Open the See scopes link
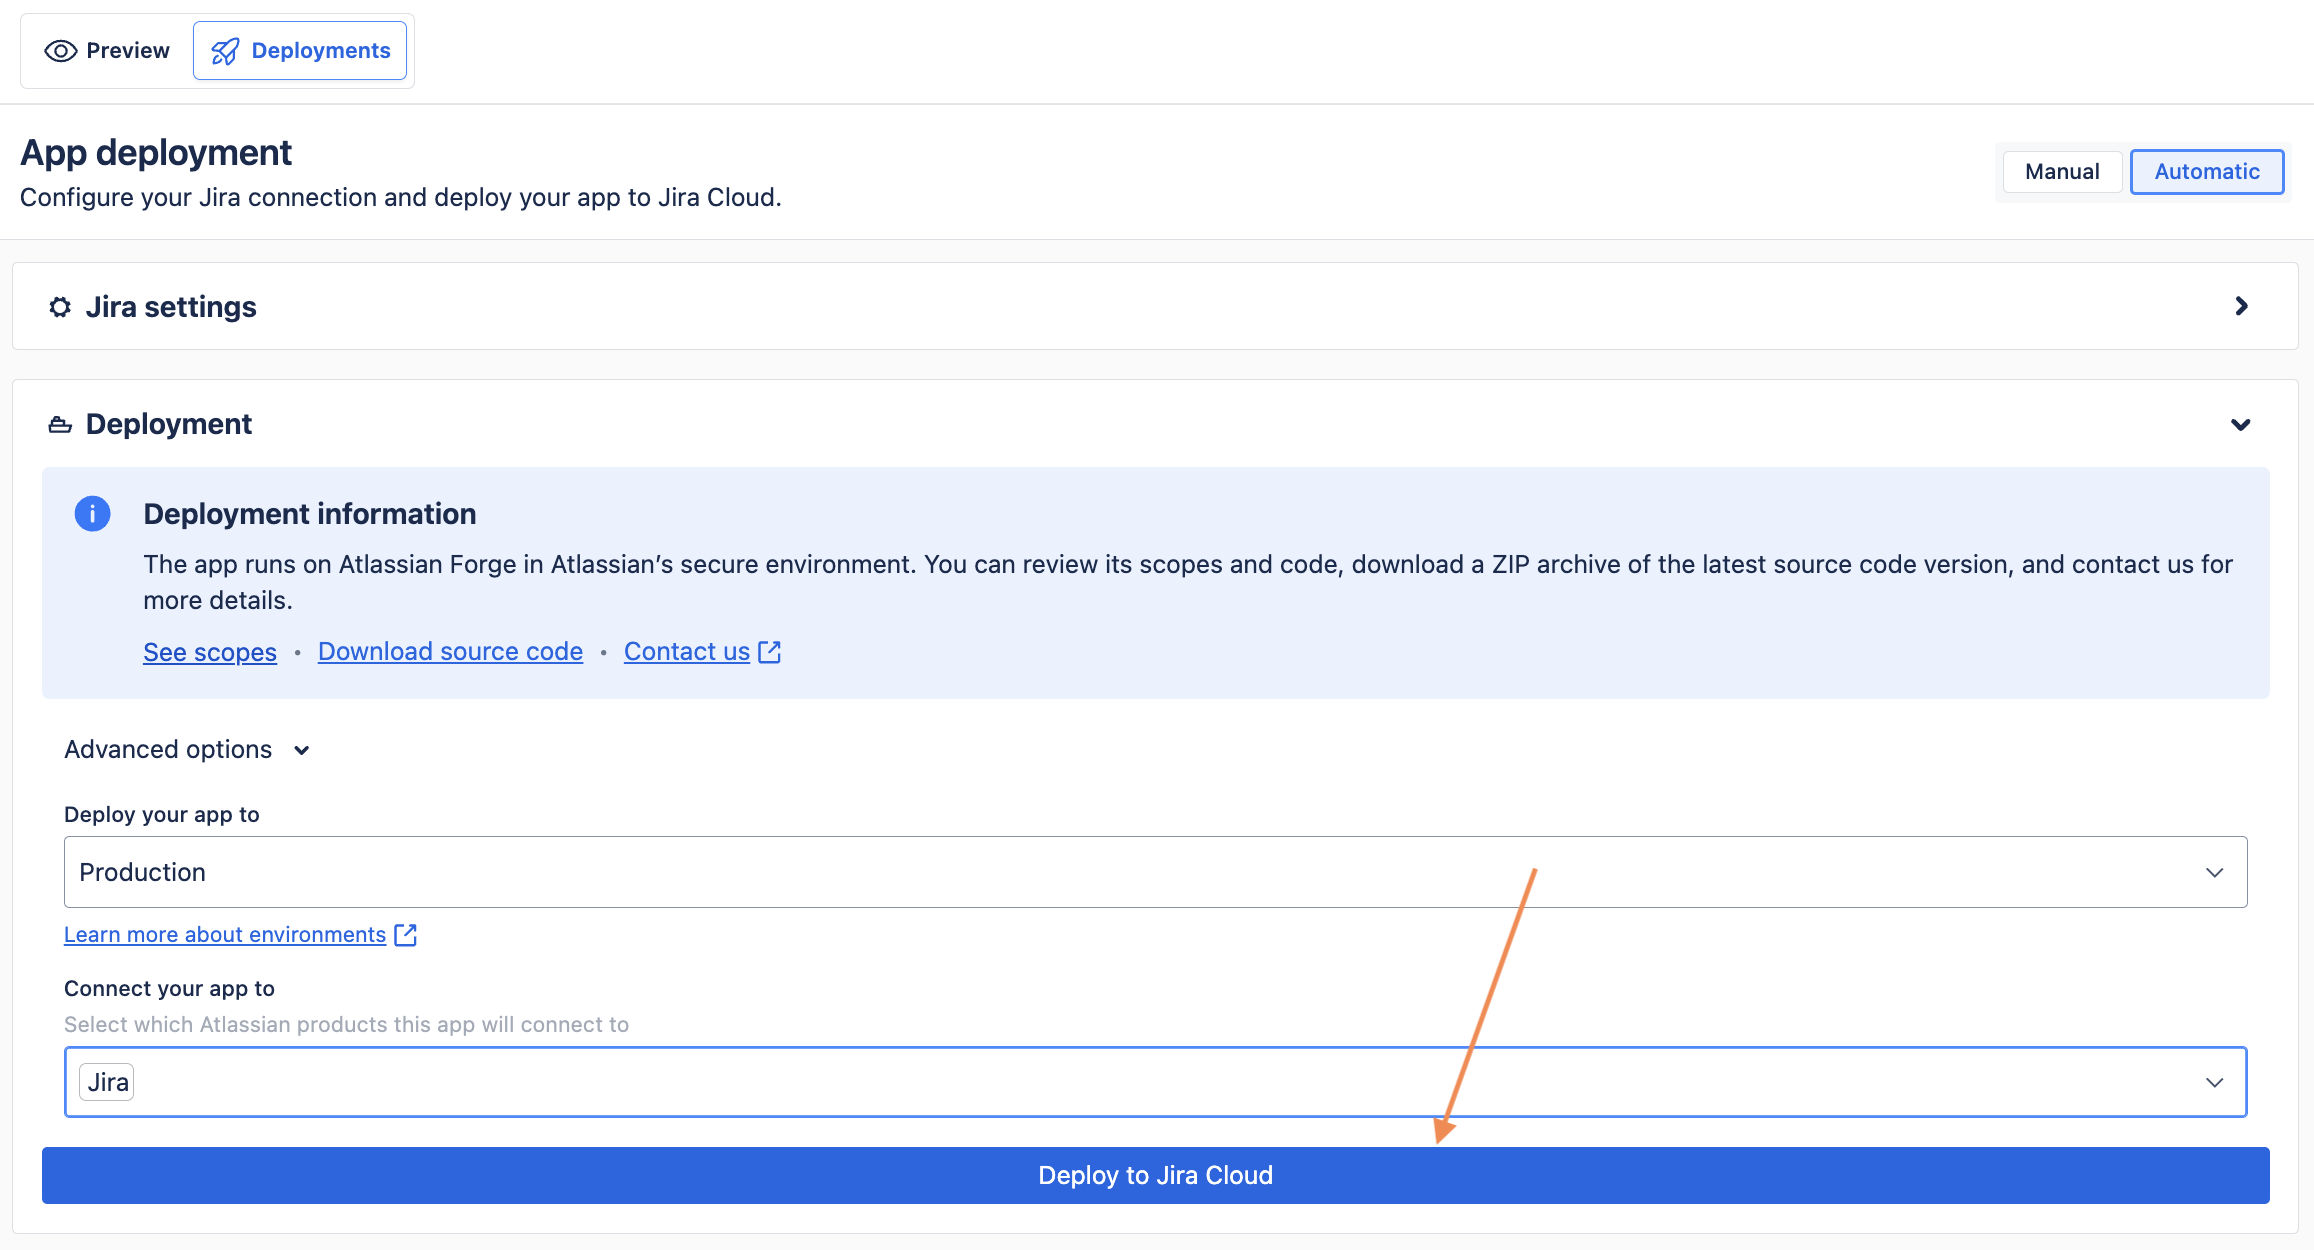Image resolution: width=2314 pixels, height=1250 pixels. [210, 652]
